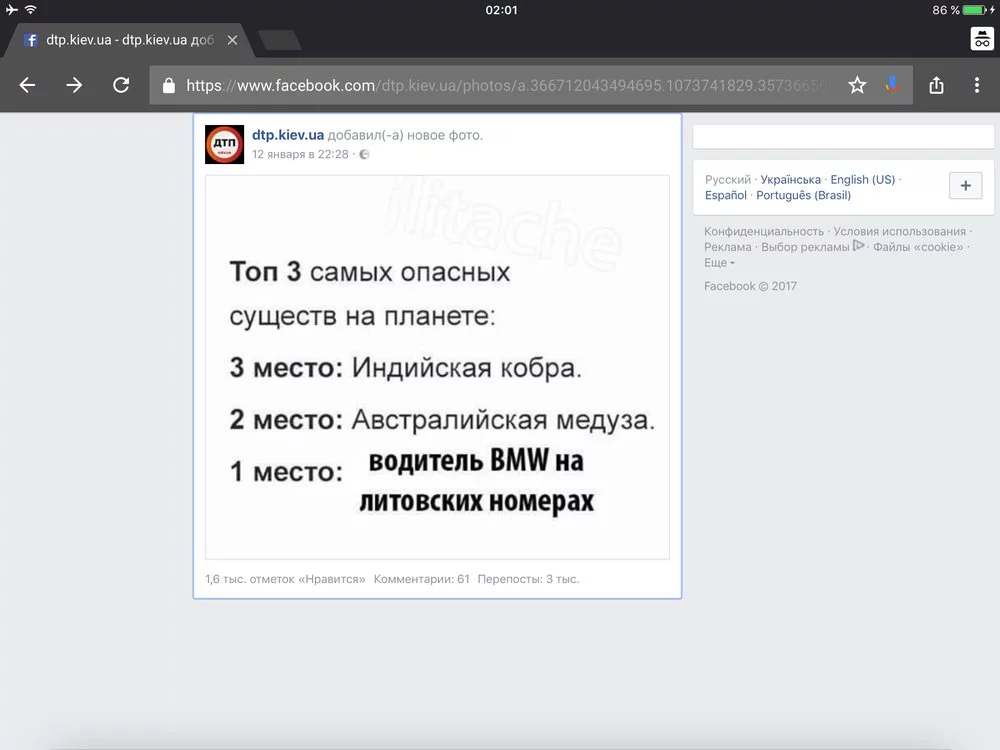Open Реклама advertising link

coord(728,247)
